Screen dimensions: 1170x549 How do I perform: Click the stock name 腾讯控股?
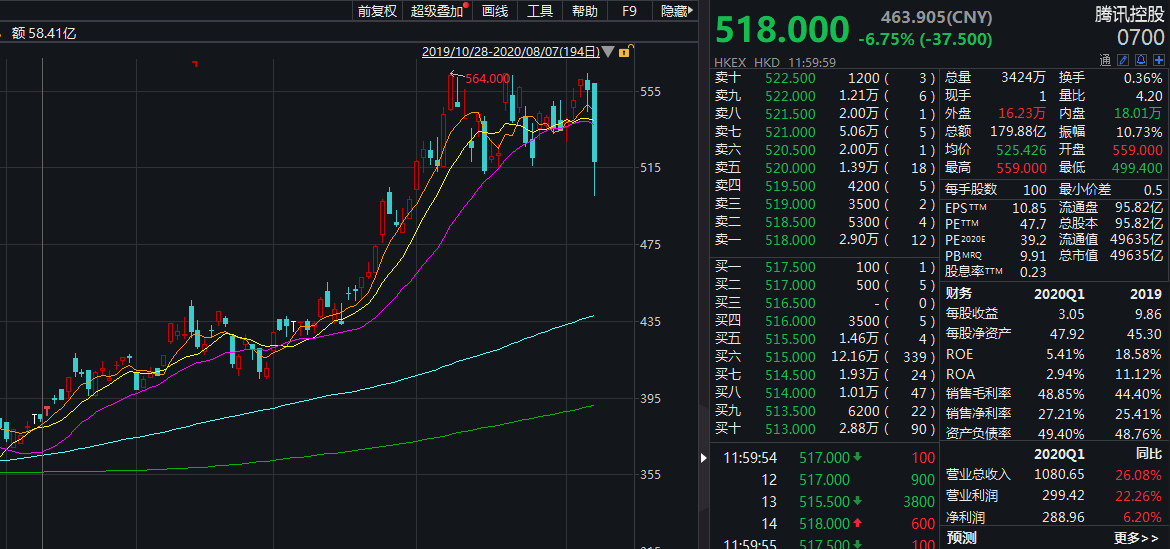click(x=1128, y=13)
